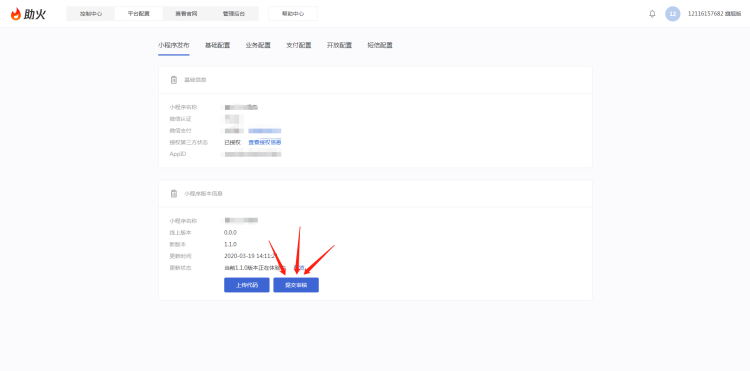Click the round avatar labeled 12

coord(673,14)
